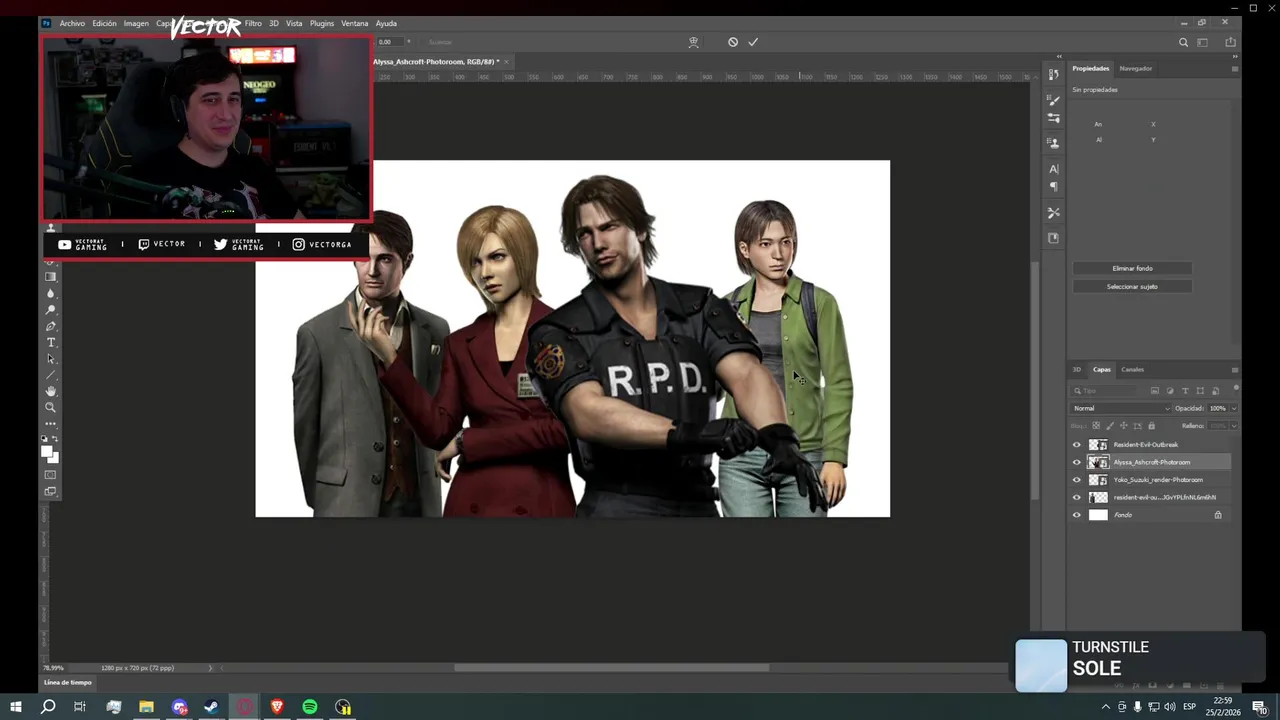
Task: Hide the Resident-Evil-Outbreak layer
Action: (x=1077, y=445)
